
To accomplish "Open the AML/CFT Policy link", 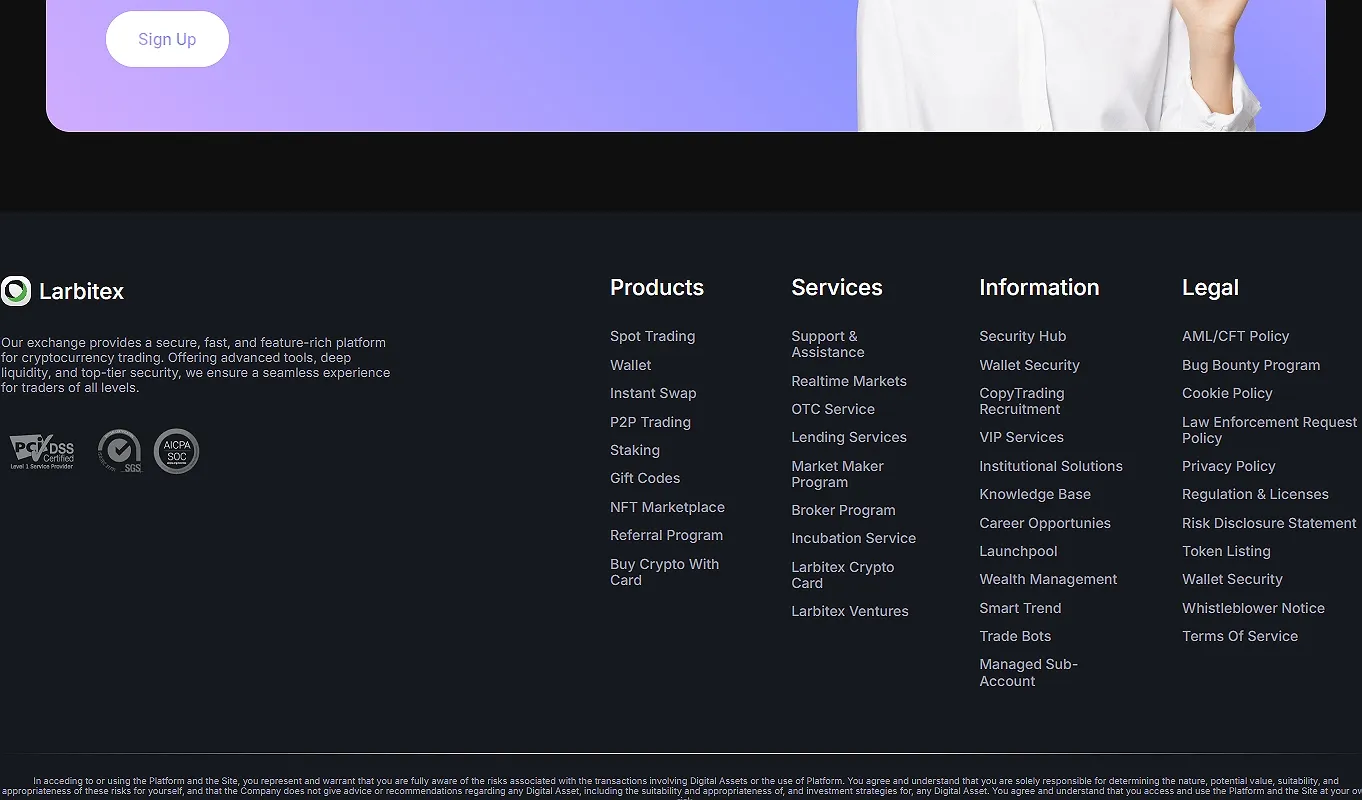I will click(1235, 336).
